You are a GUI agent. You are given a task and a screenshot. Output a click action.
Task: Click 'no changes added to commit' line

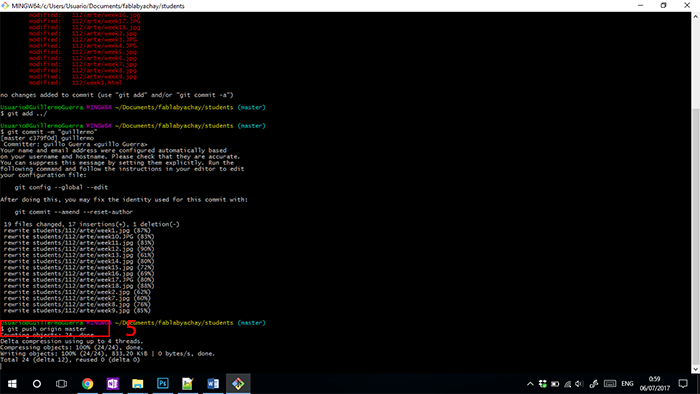117,95
